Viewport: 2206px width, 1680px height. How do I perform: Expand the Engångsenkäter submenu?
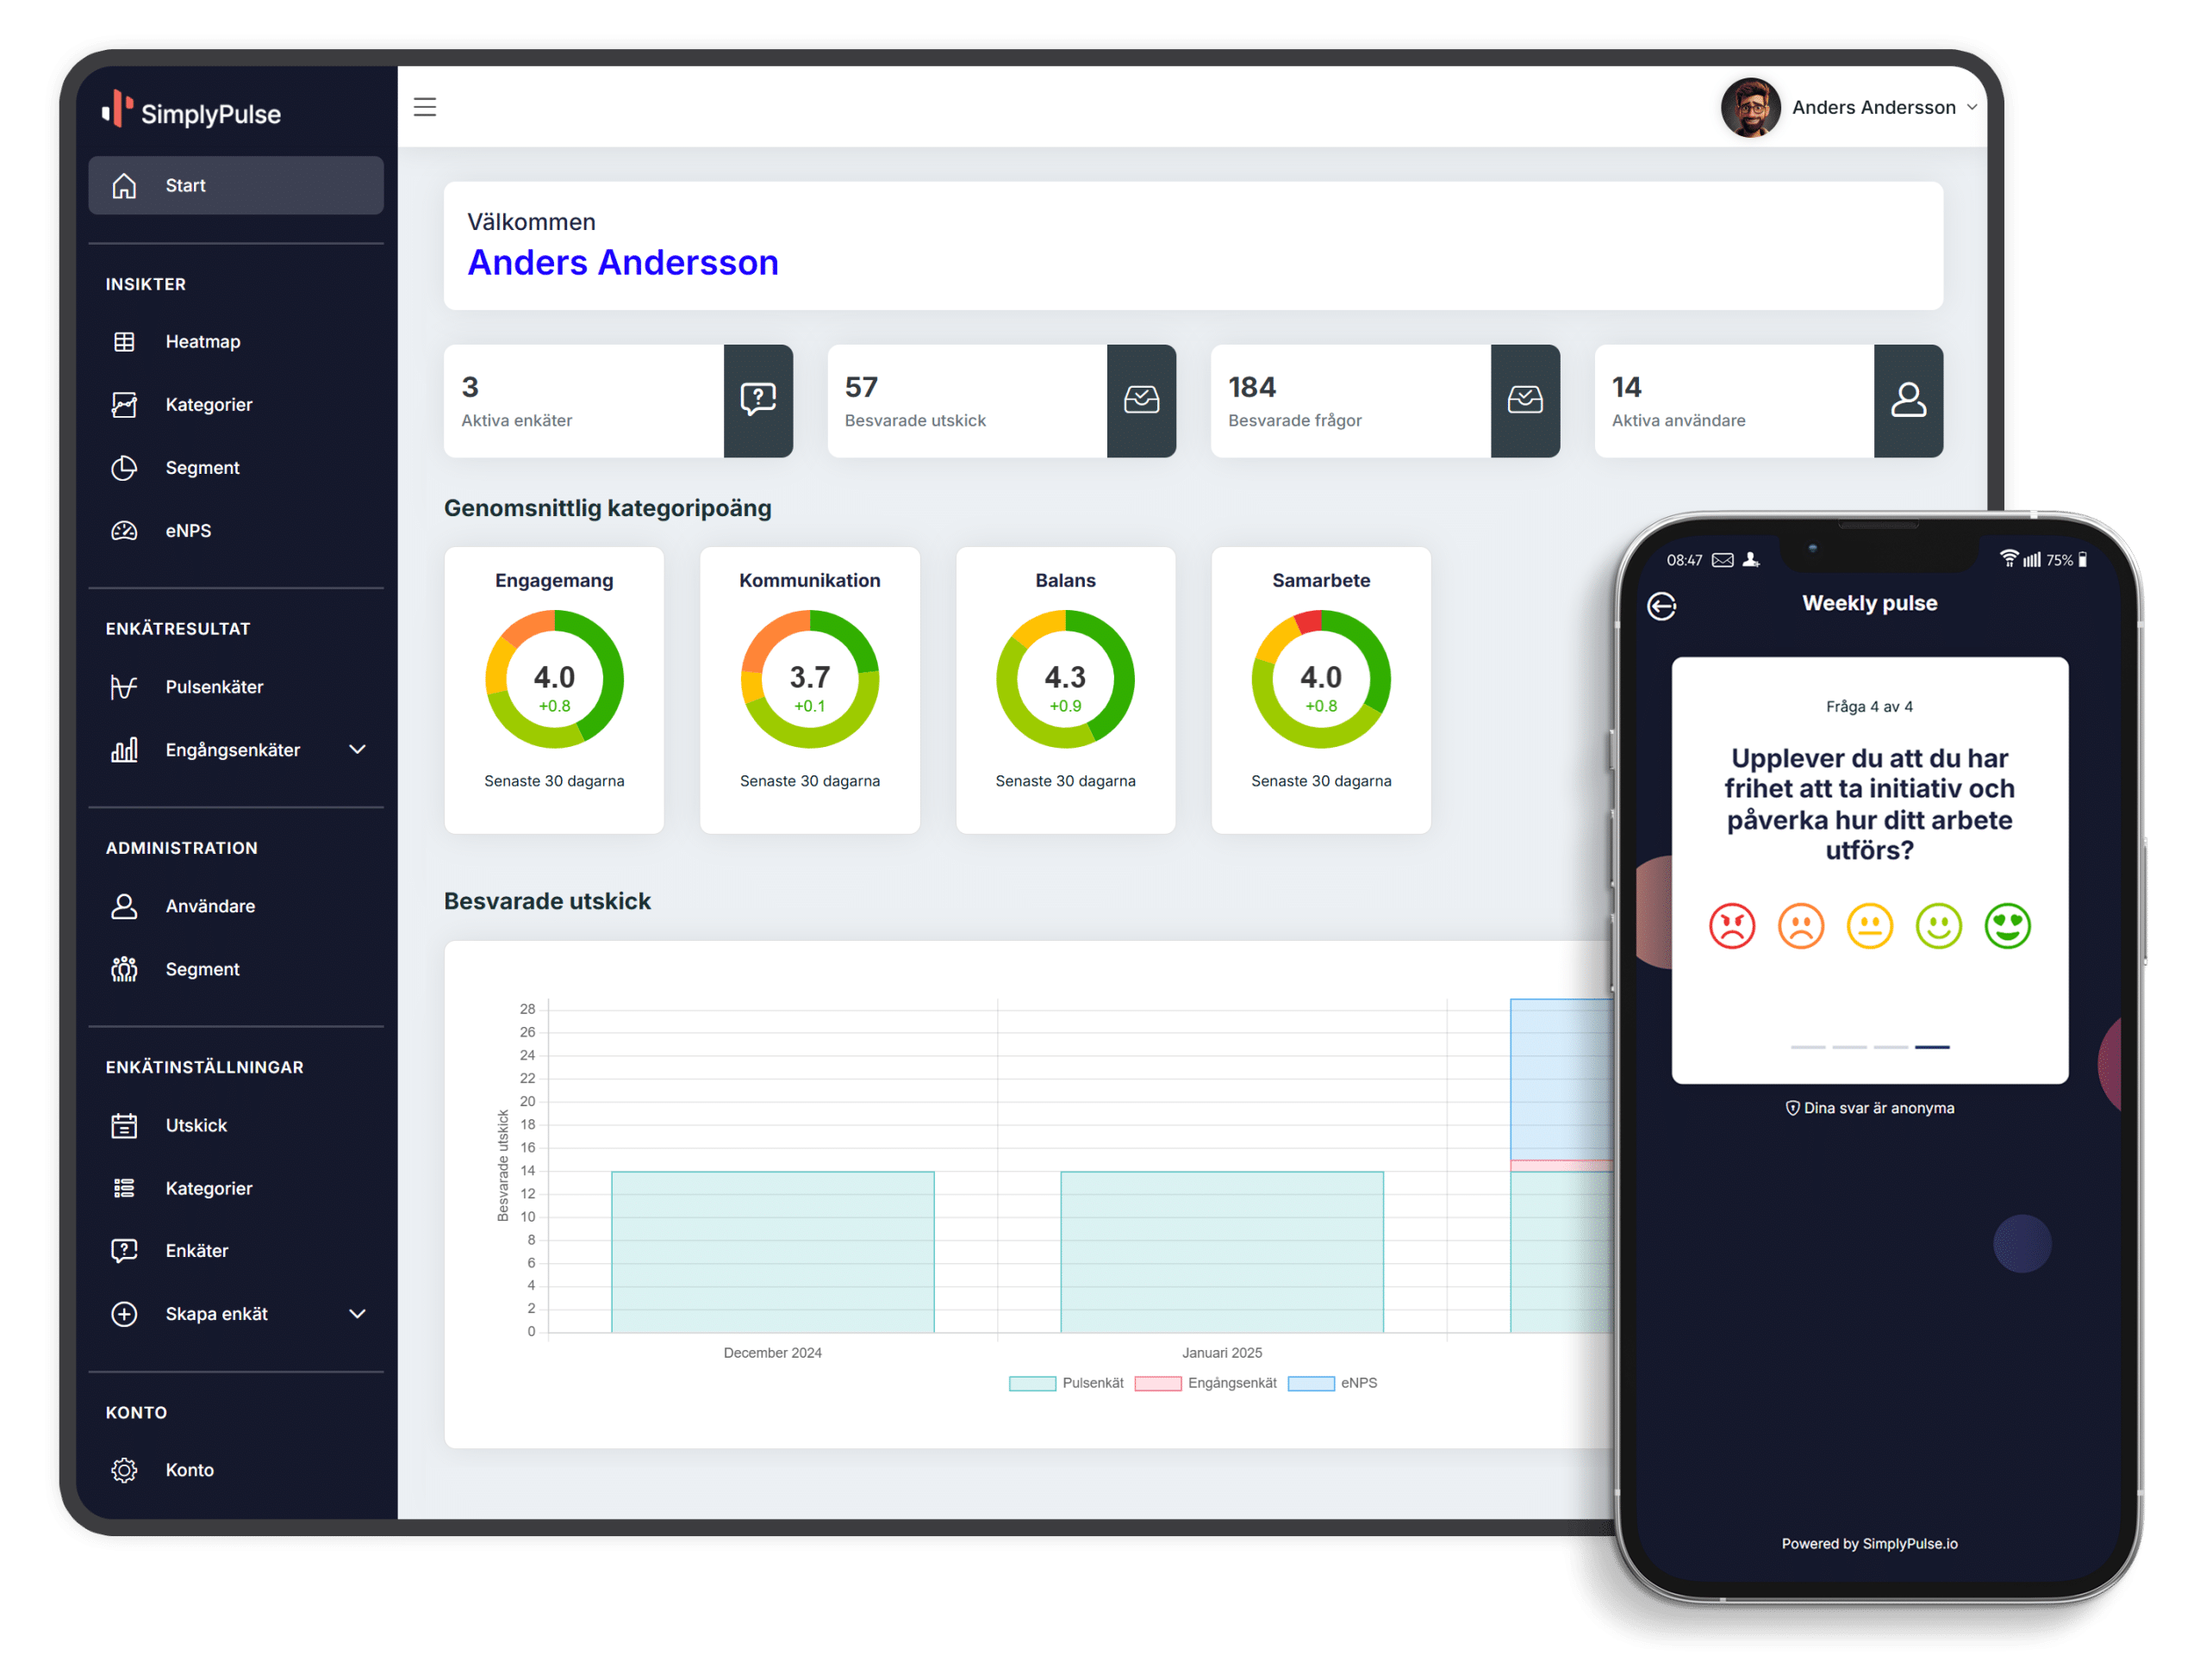click(x=357, y=750)
